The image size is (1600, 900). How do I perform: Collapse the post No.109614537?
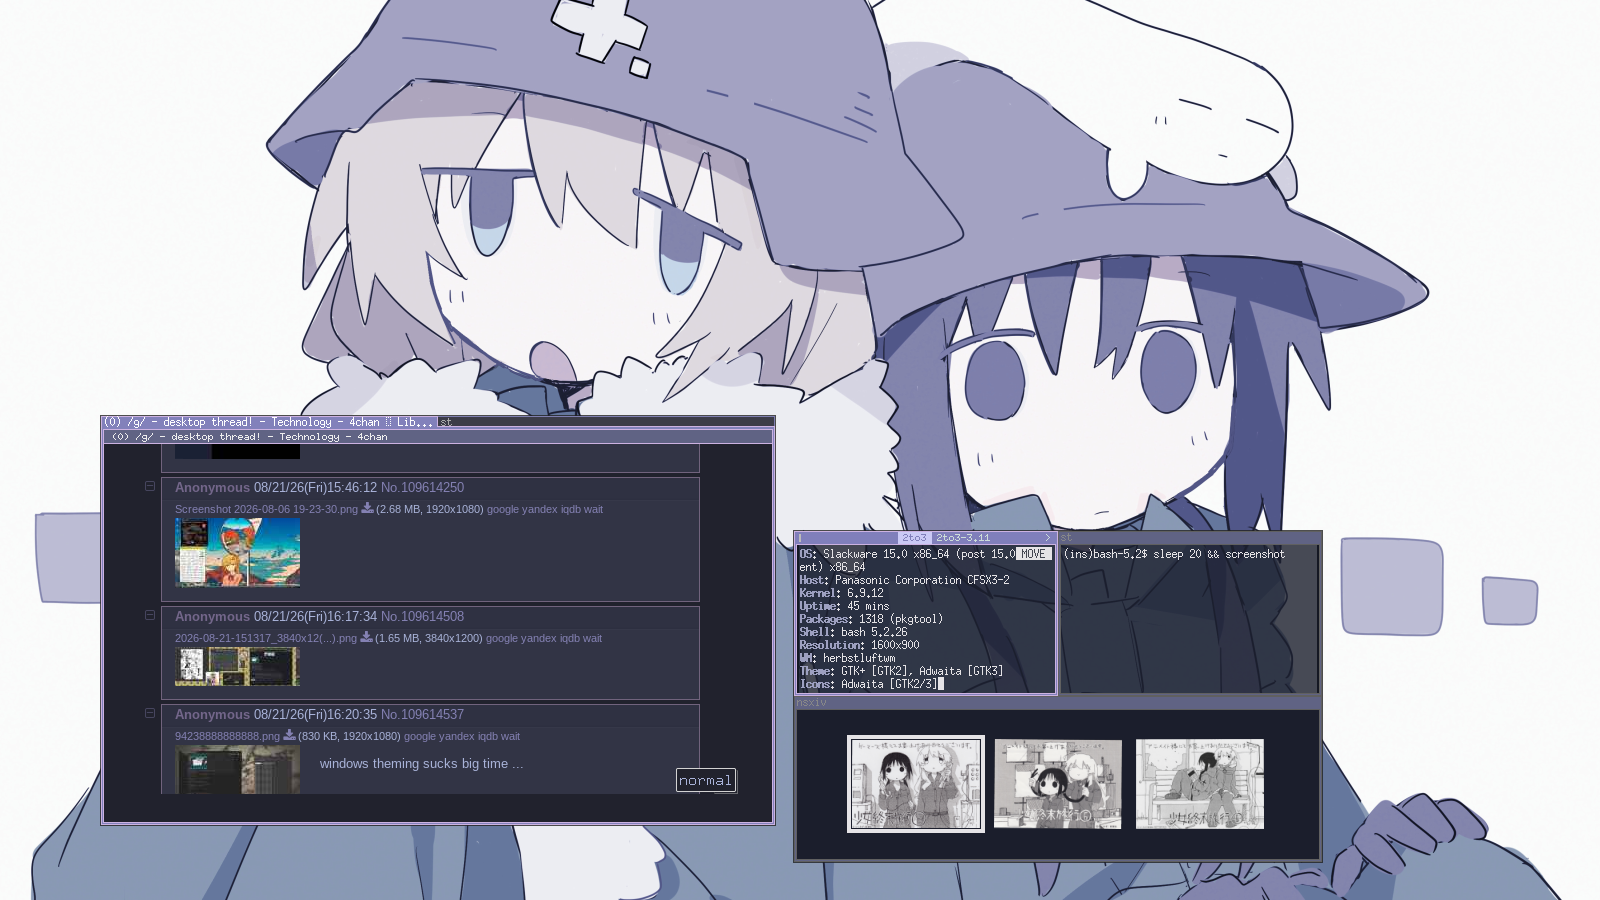tap(150, 714)
